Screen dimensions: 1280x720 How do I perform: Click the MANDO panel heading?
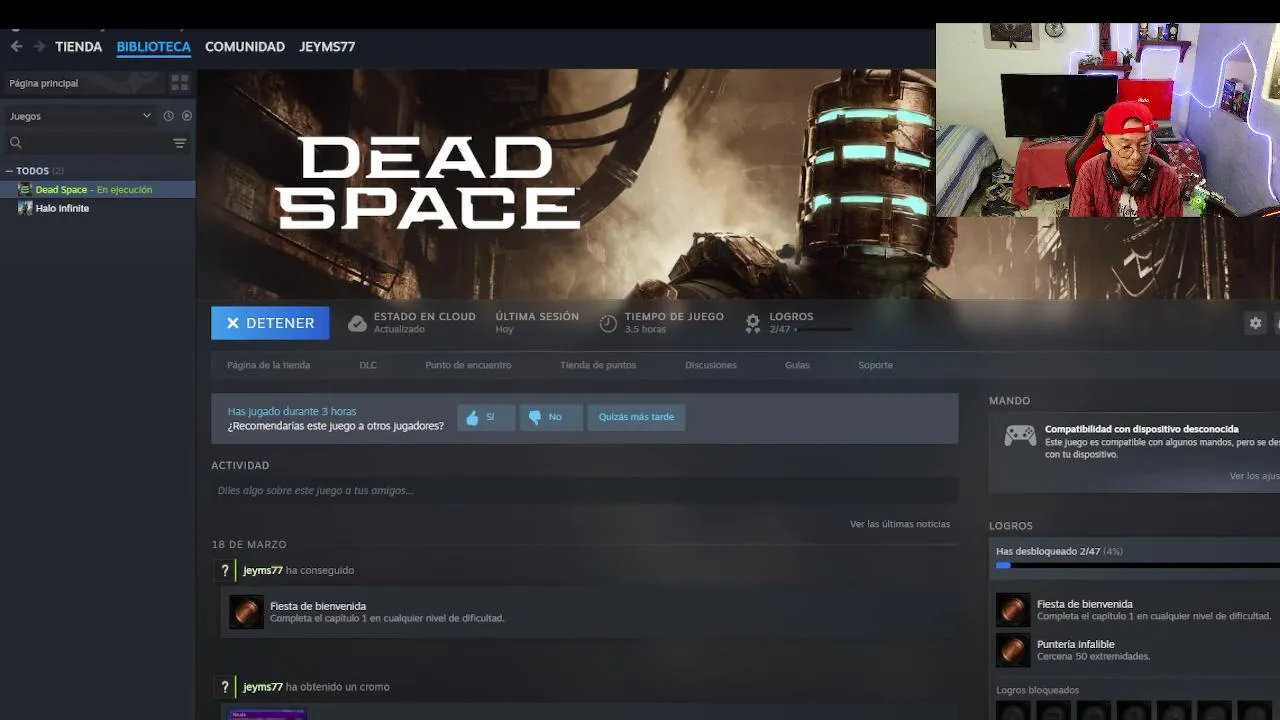1009,401
